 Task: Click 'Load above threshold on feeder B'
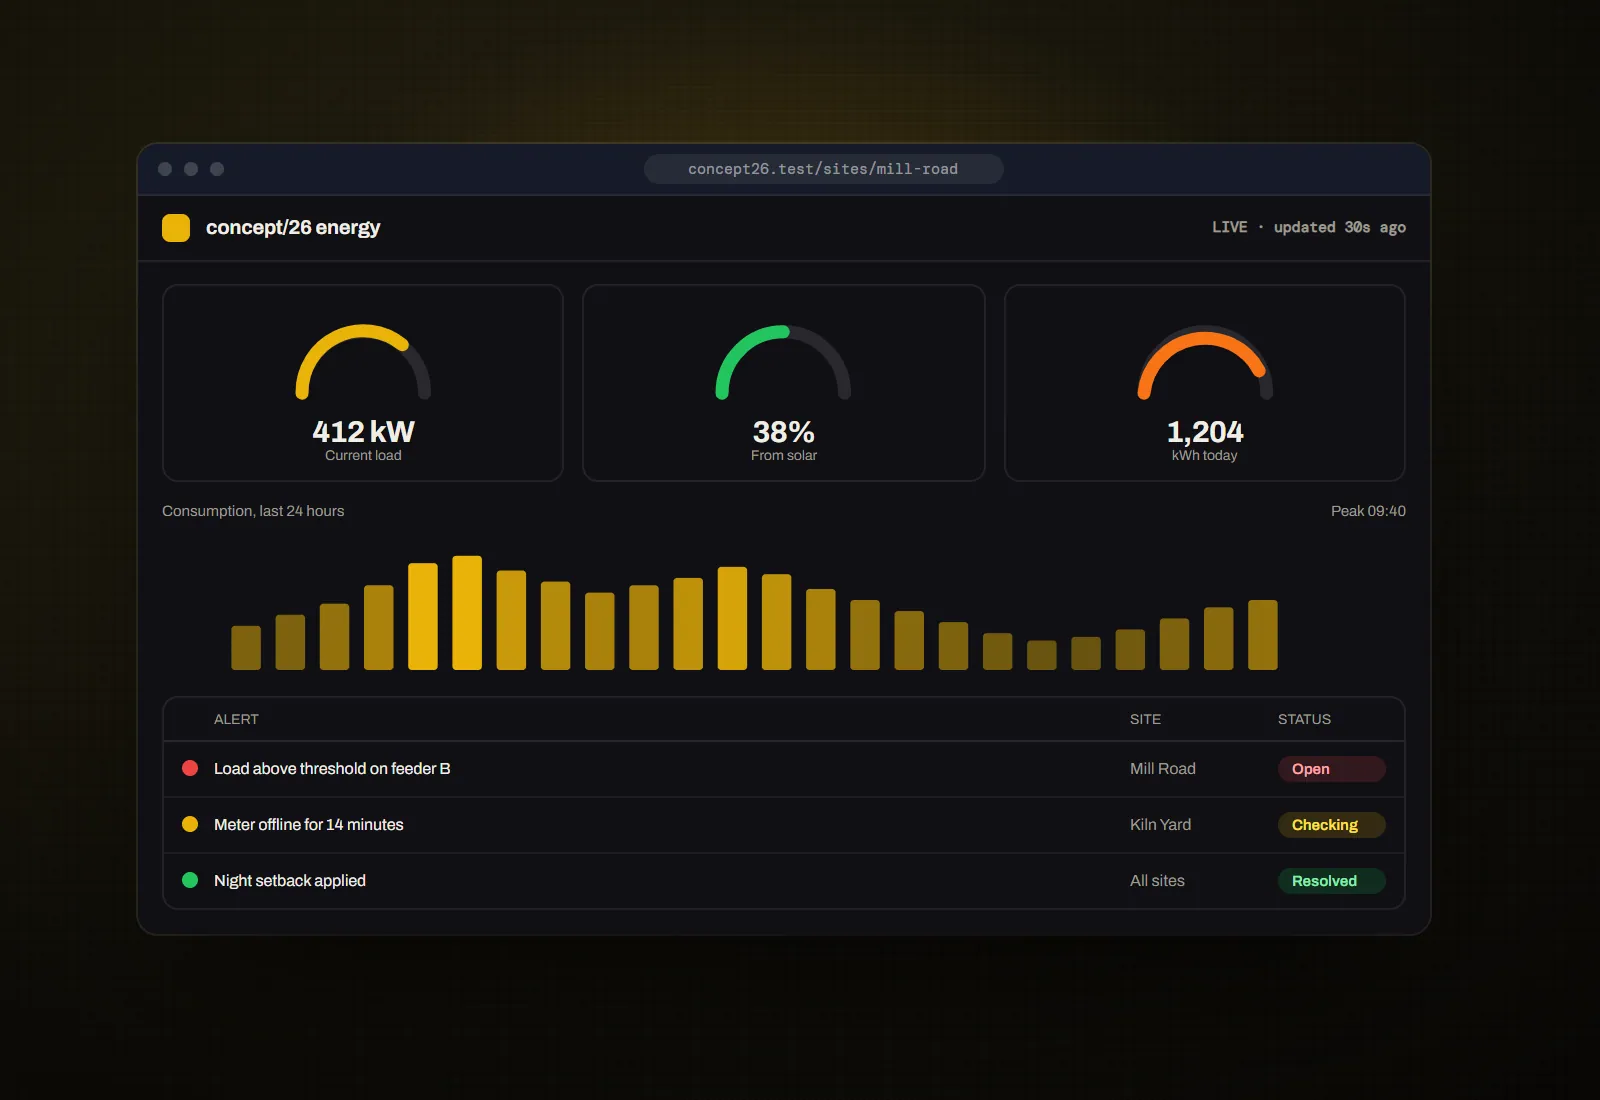point(332,768)
